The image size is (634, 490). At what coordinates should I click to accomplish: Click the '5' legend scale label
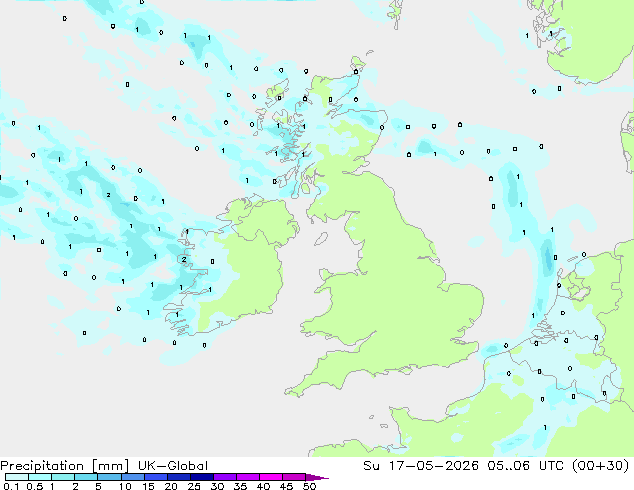98,486
